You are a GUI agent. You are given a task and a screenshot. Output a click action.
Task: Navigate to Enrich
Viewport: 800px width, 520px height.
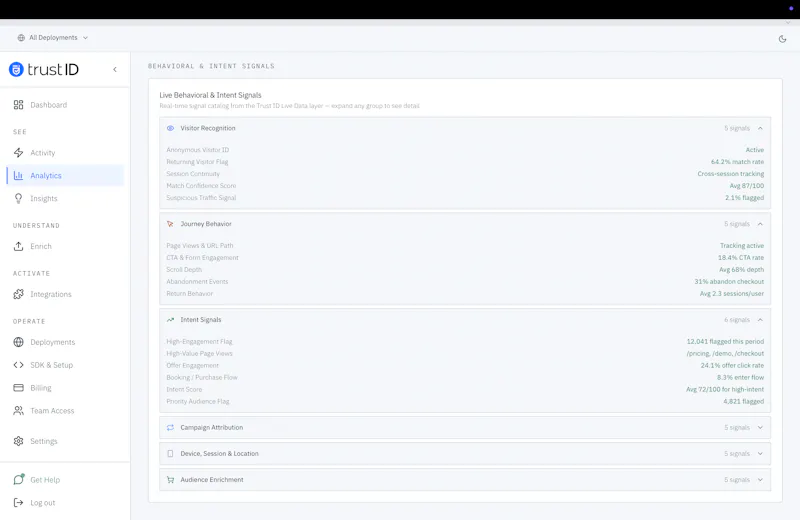[65, 246]
